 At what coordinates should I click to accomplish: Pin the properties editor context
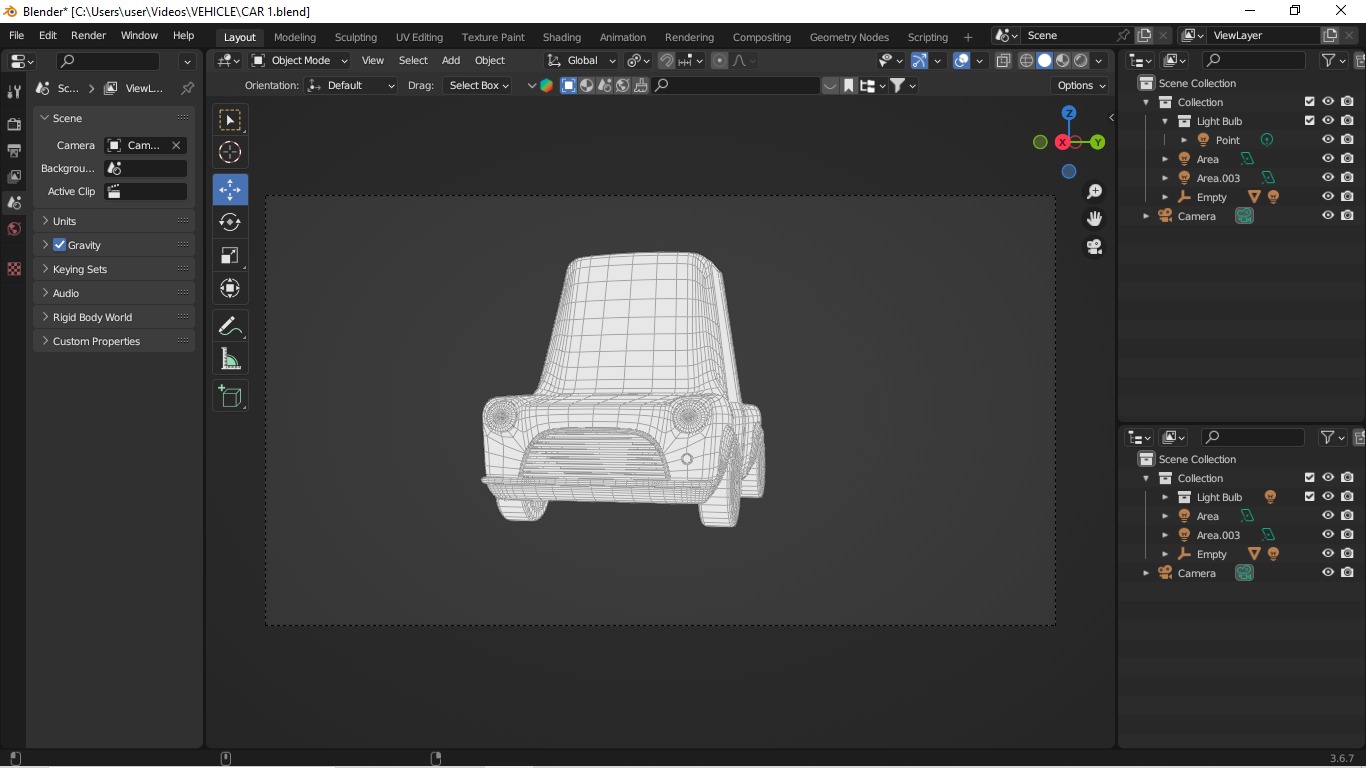coord(187,88)
